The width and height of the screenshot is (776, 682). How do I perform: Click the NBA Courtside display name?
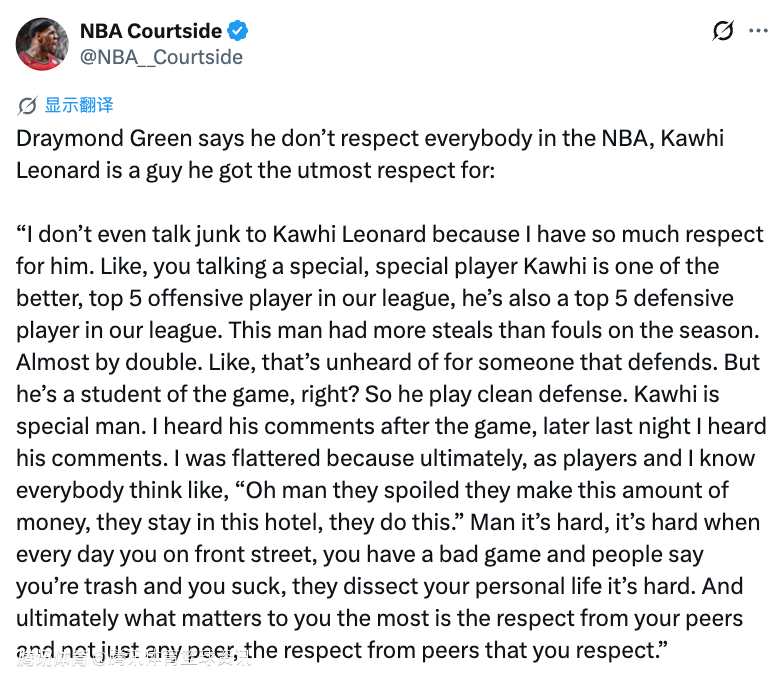coord(151,31)
